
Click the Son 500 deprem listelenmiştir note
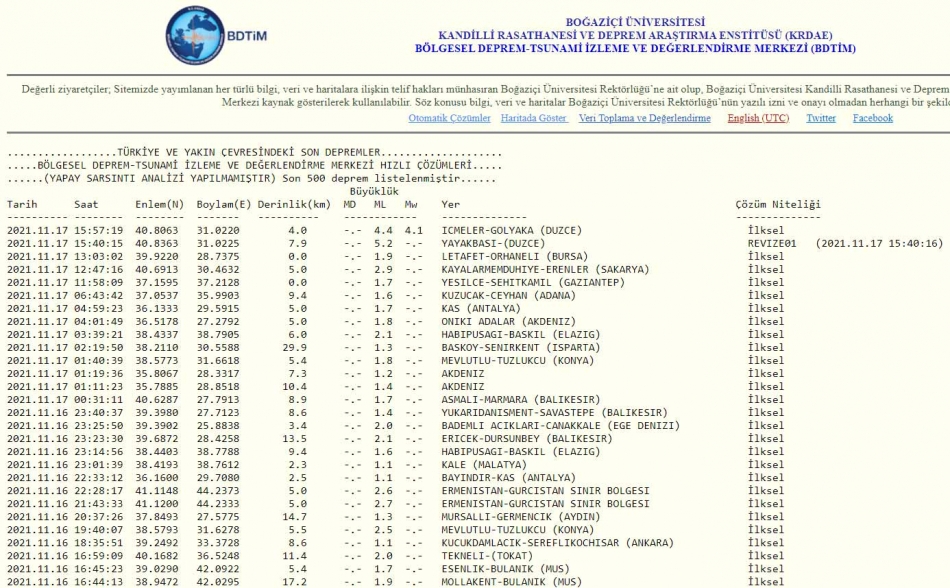[371, 179]
